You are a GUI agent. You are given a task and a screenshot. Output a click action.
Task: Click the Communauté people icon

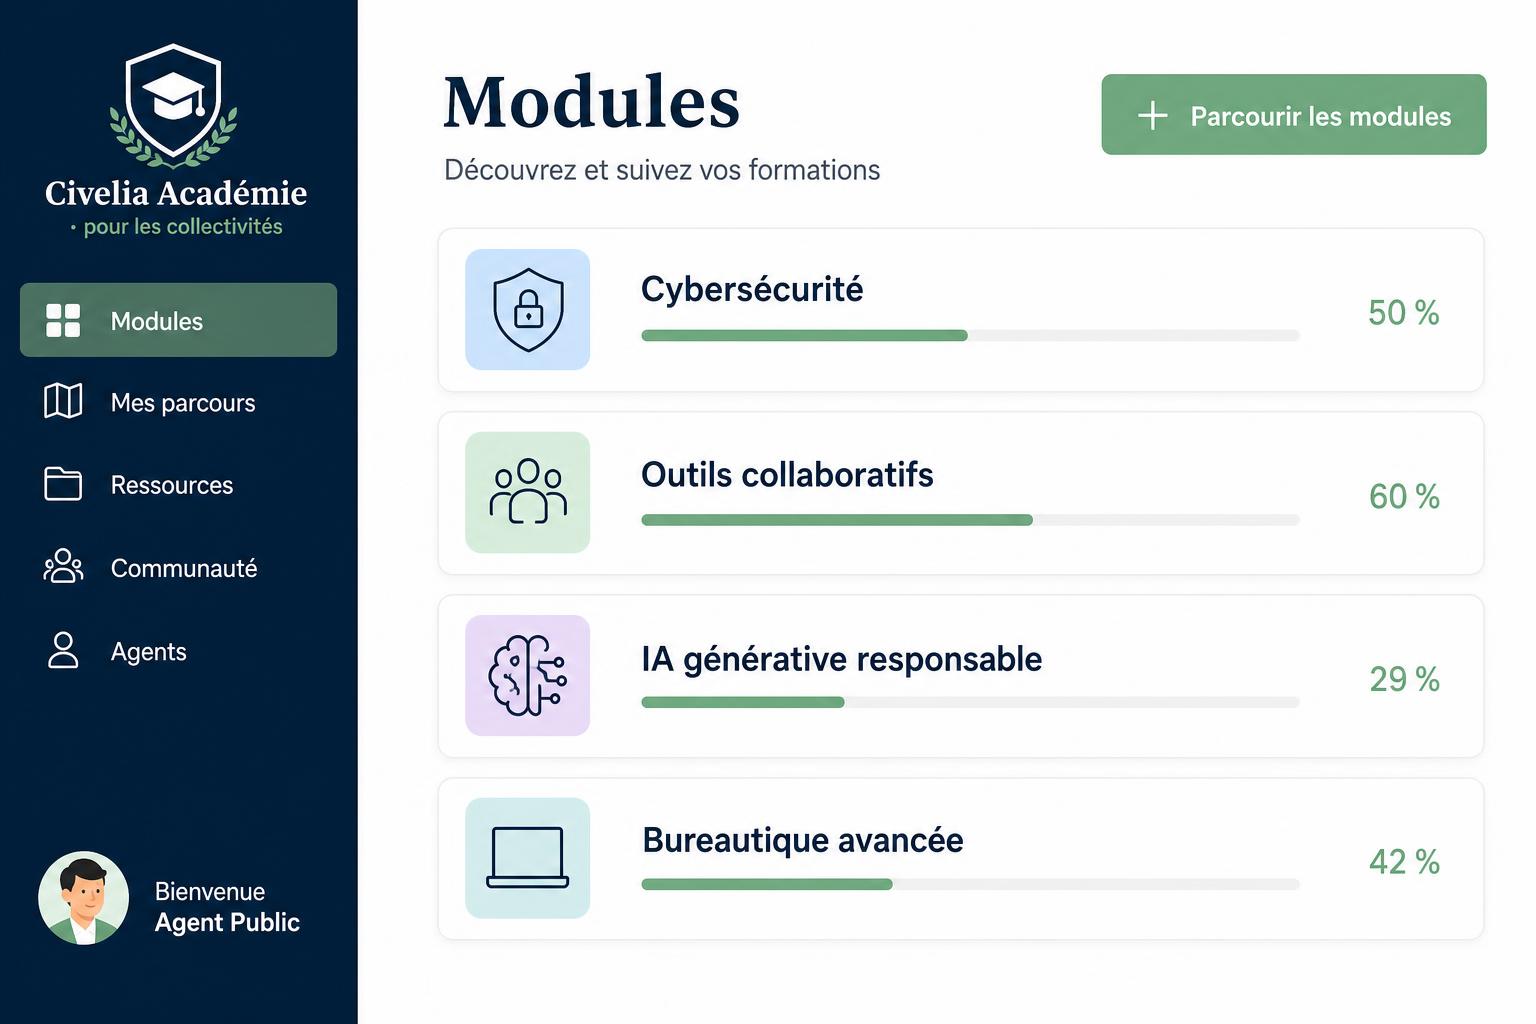(x=63, y=566)
